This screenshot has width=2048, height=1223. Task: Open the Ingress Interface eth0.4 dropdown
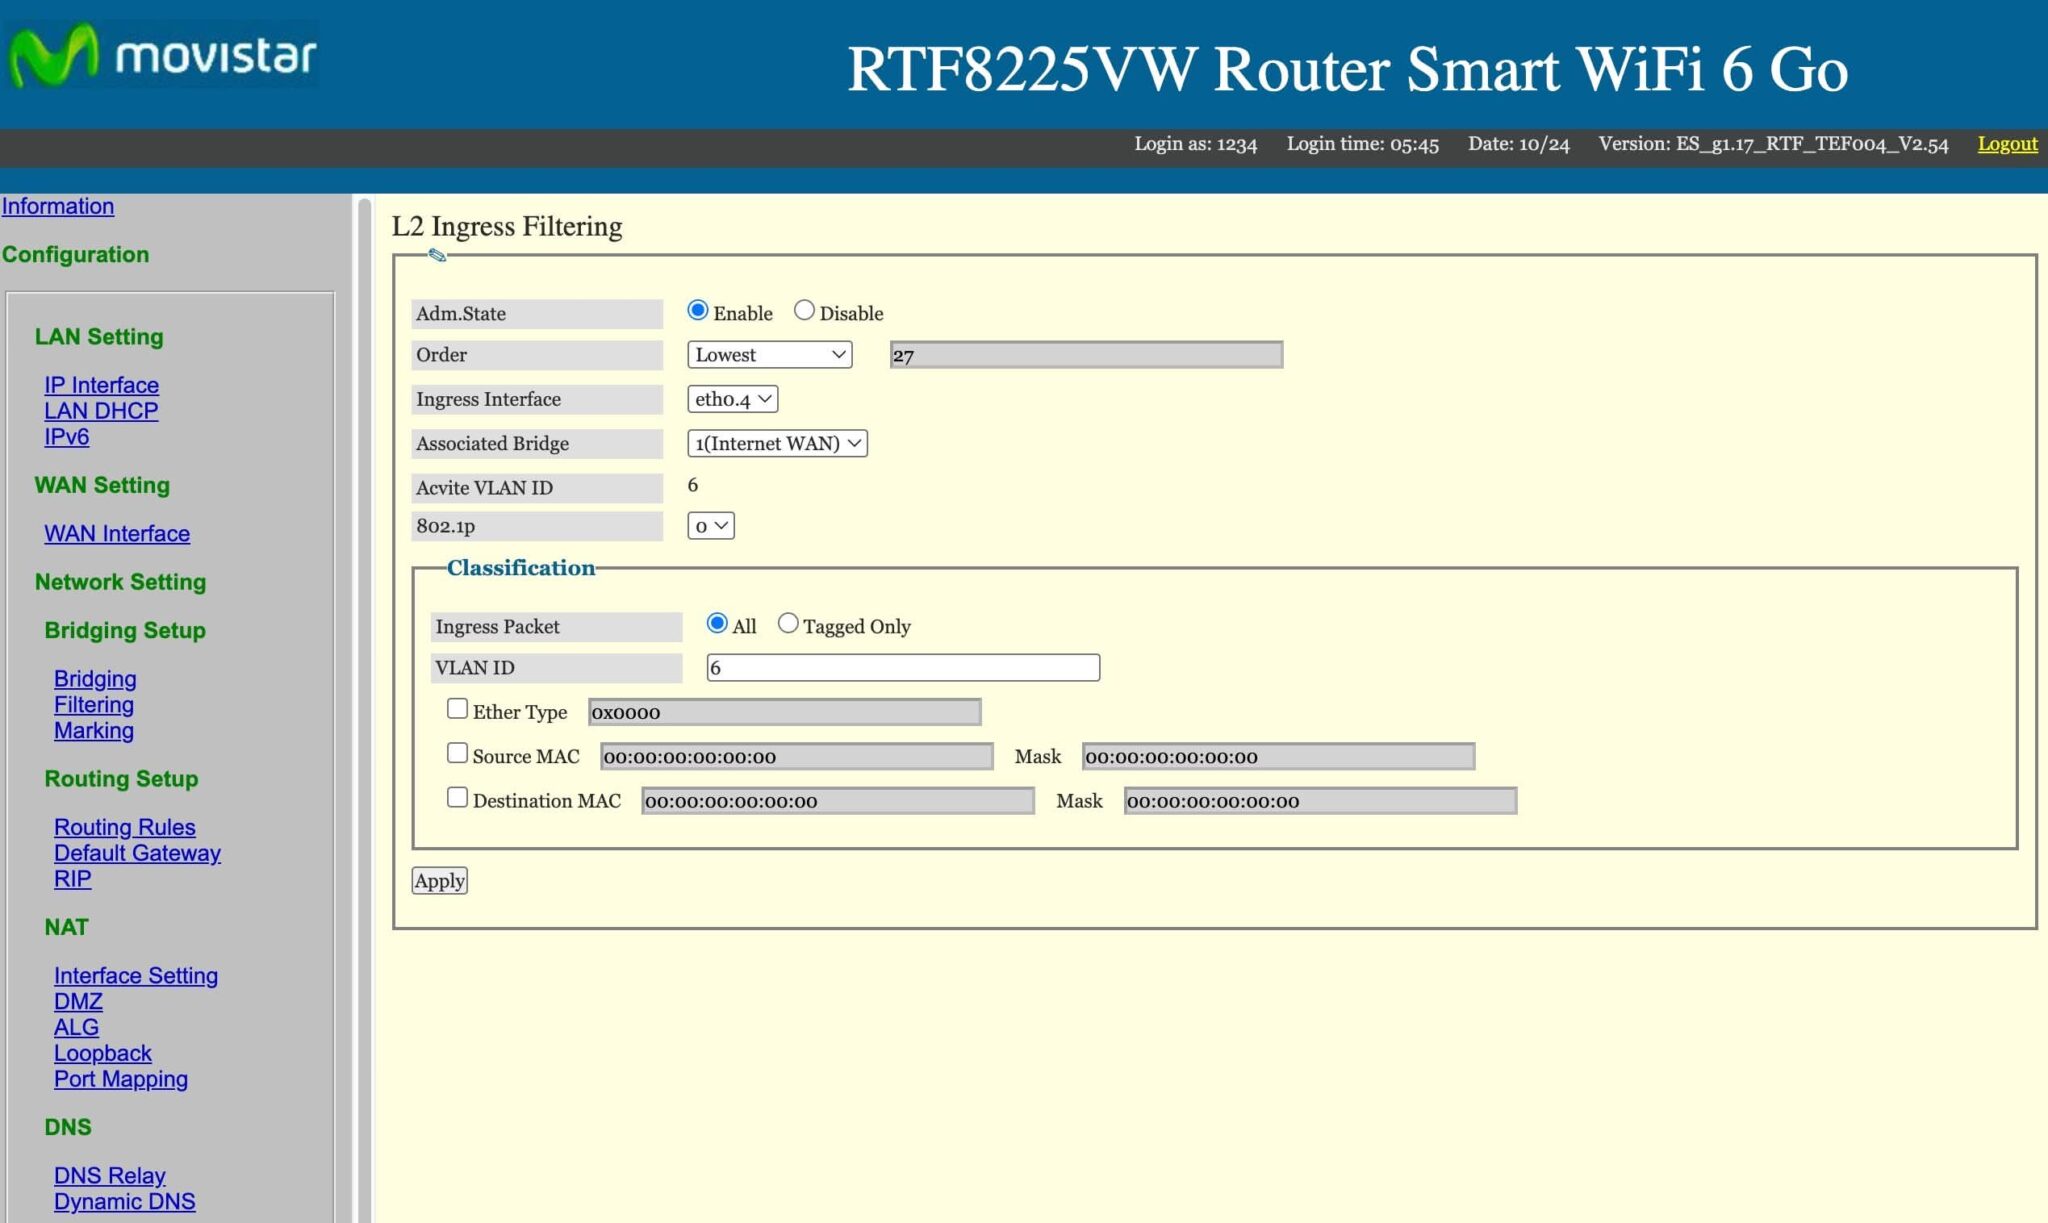click(x=733, y=399)
